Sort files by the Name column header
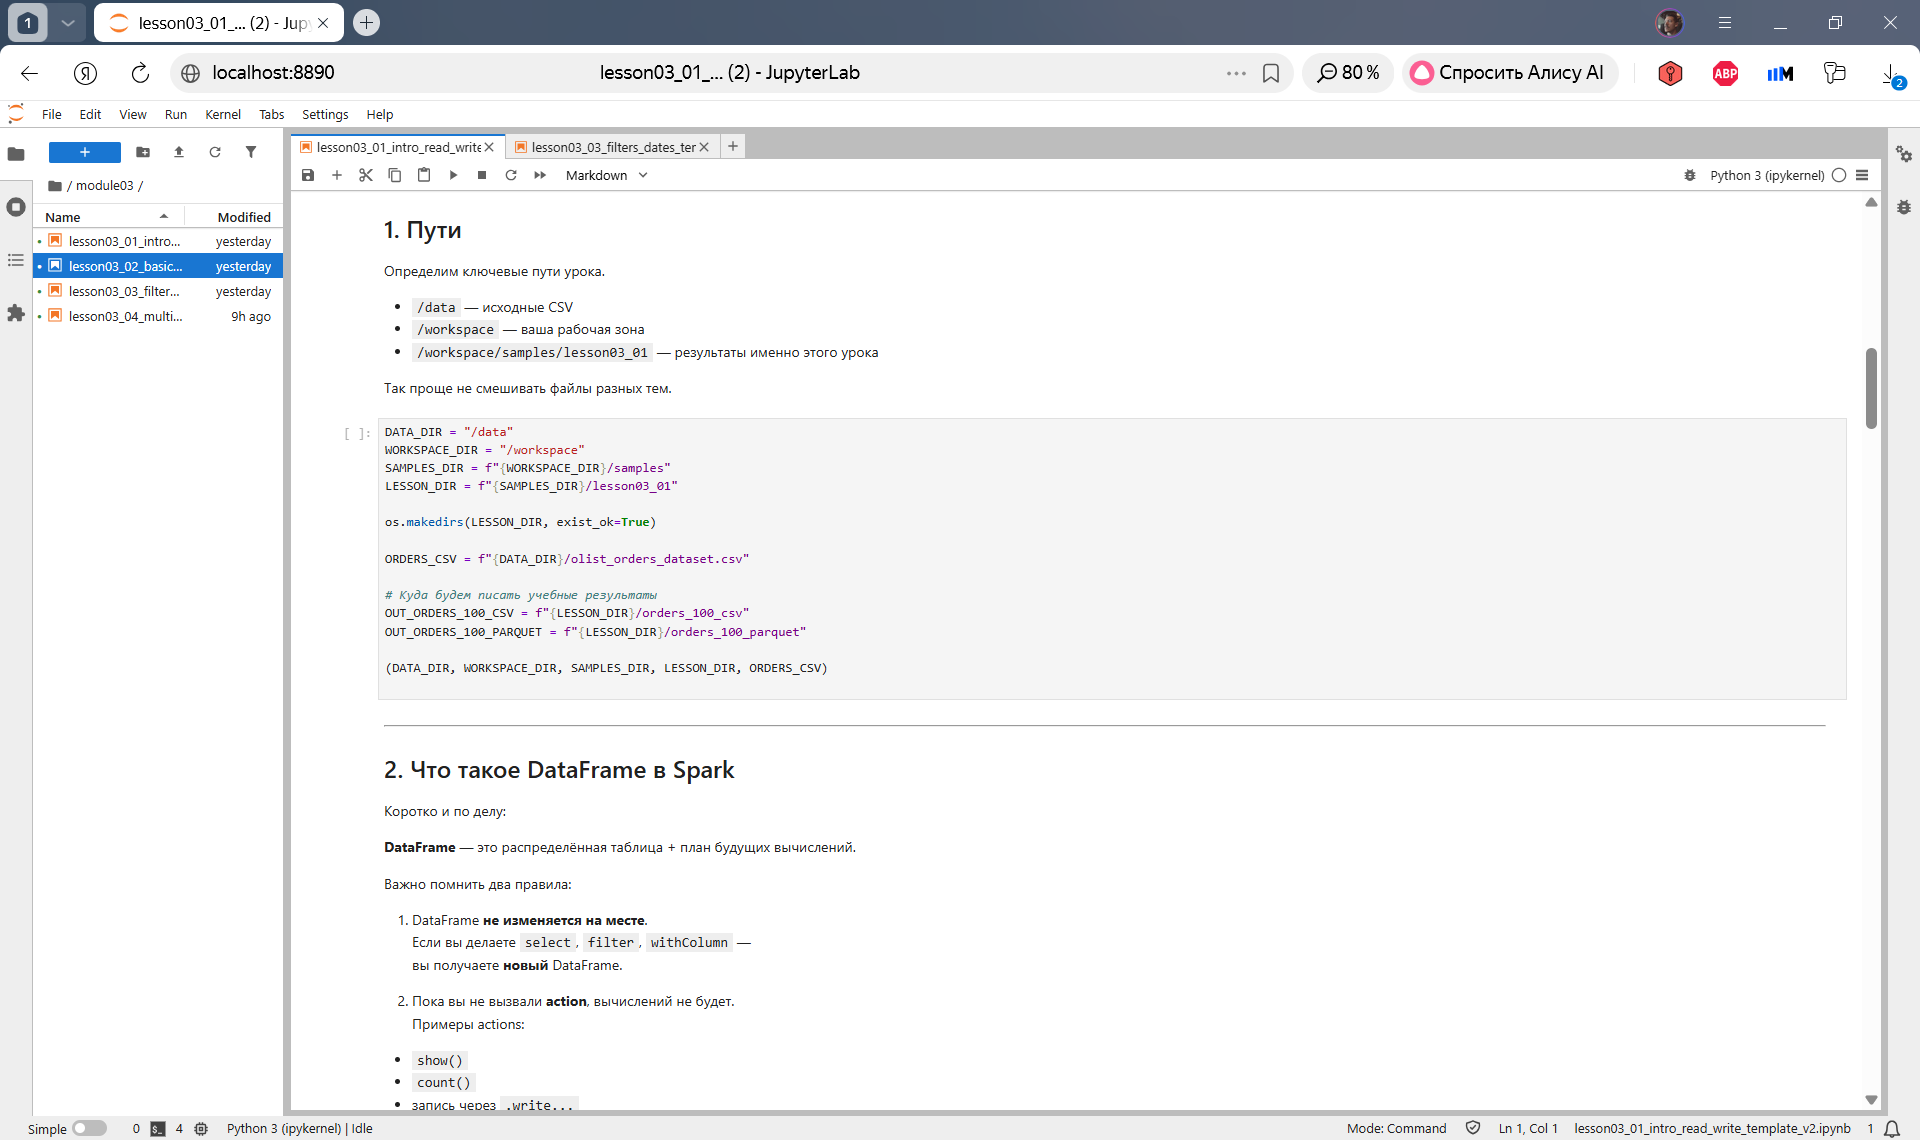The width and height of the screenshot is (1920, 1140). click(108, 217)
